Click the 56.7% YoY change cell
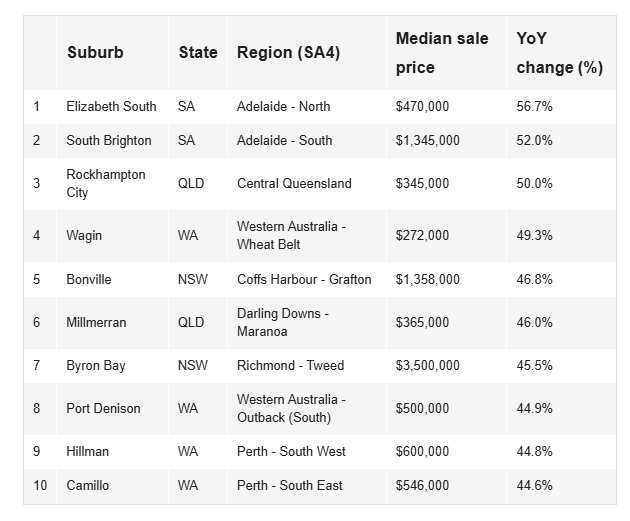Image resolution: width=630 pixels, height=521 pixels. 534,106
